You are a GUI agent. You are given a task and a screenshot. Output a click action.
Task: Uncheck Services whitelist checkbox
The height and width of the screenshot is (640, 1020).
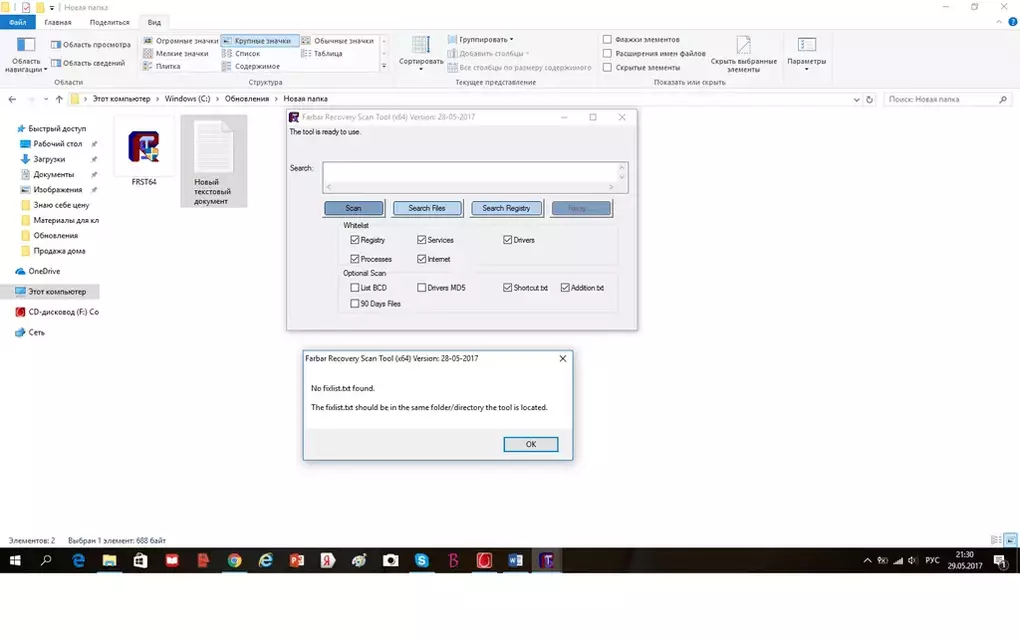click(422, 240)
